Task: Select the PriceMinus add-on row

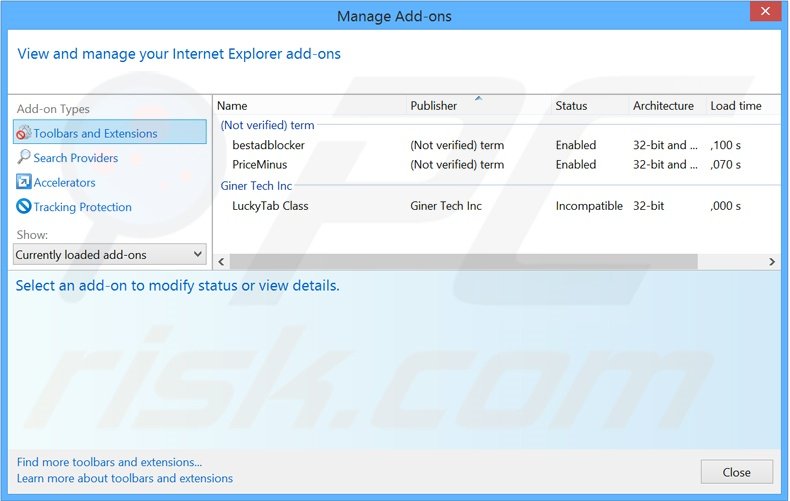Action: (x=496, y=165)
